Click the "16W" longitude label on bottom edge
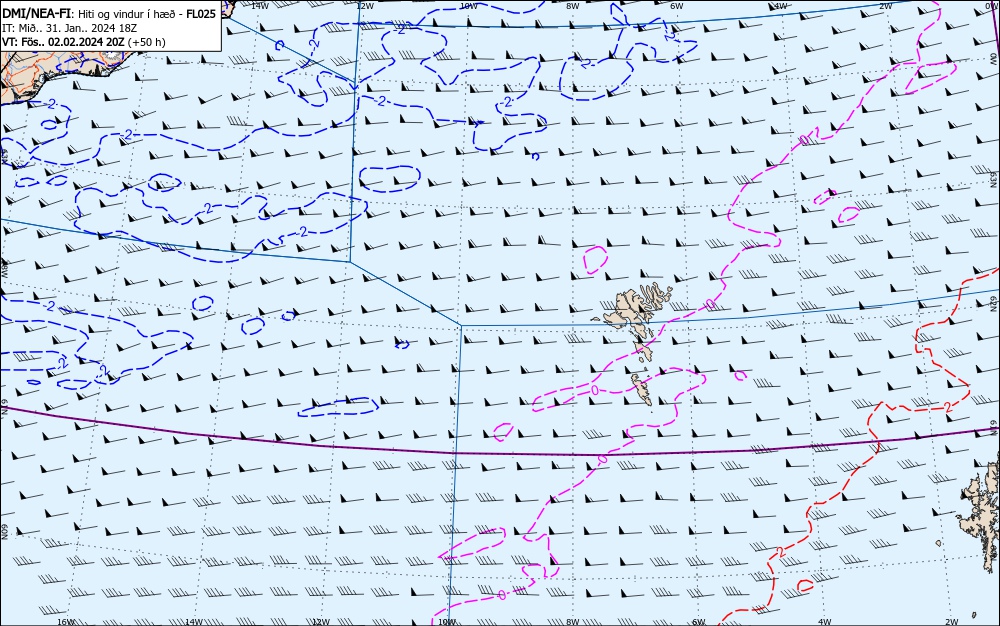This screenshot has width=1000, height=626. pyautogui.click(x=66, y=622)
